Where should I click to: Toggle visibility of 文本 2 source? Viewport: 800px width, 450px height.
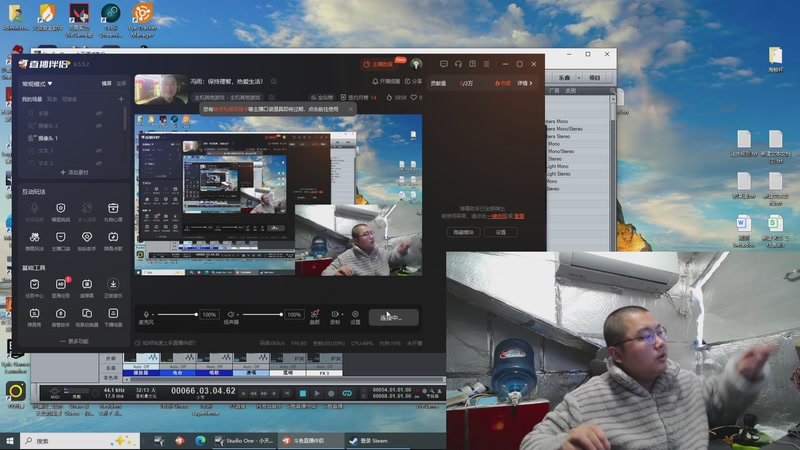tap(99, 163)
